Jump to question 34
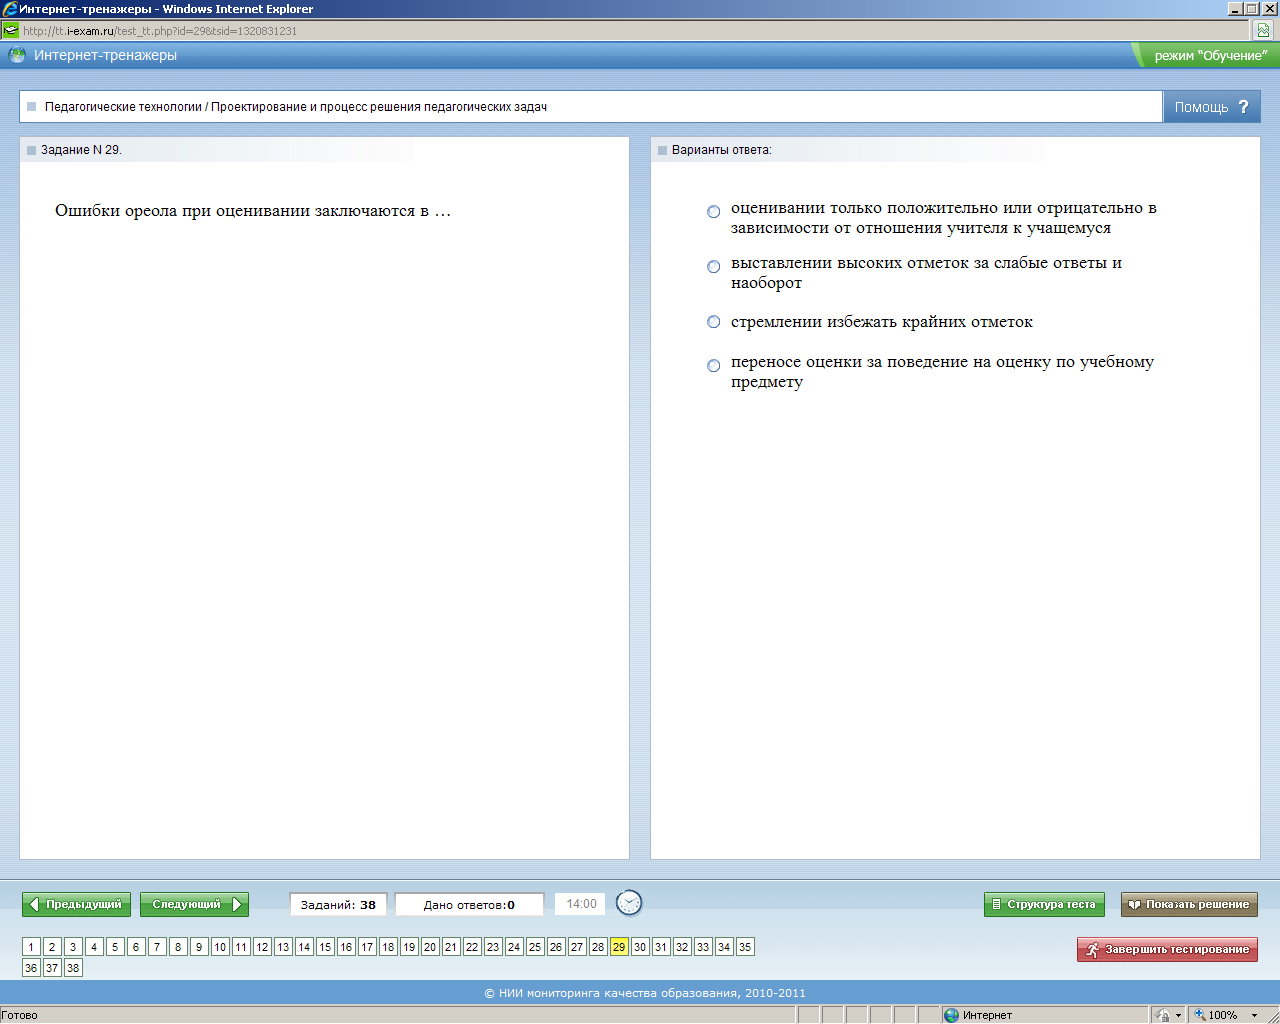Viewport: 1280px width, 1024px height. 724,947
